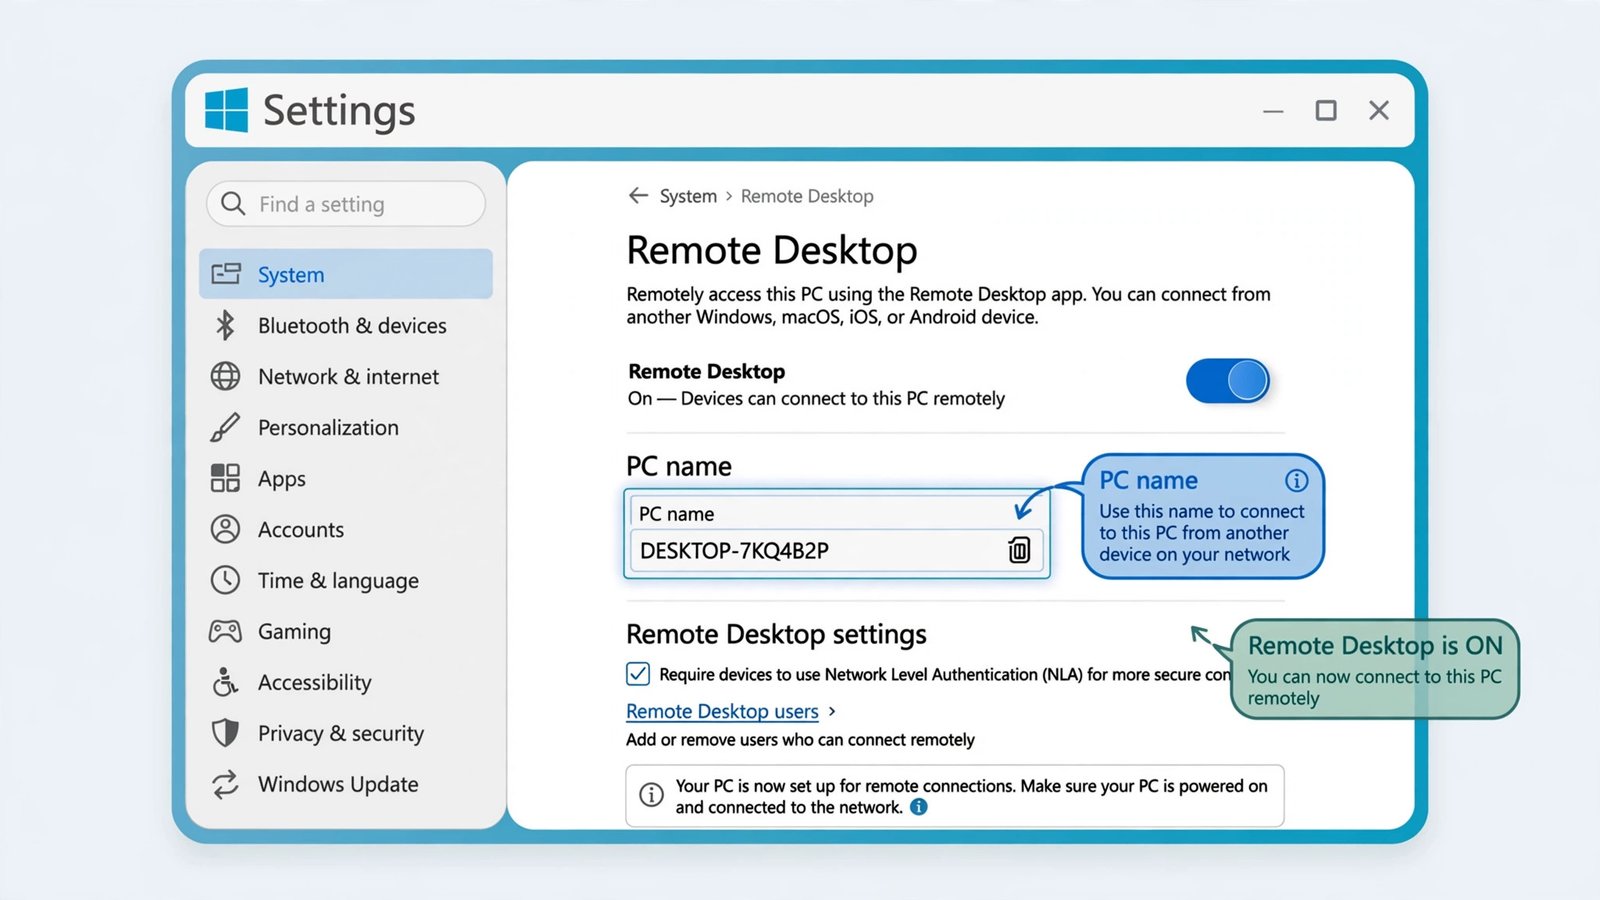Click the magnifier icon in the search box

[233, 204]
